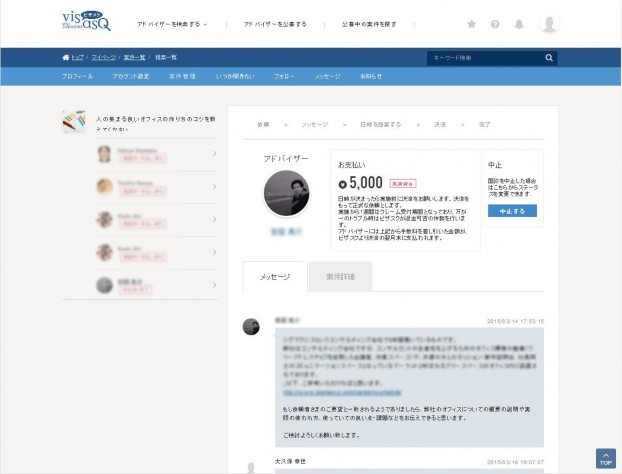Click the visasQ logo
The height and width of the screenshot is (474, 622).
click(x=86, y=21)
